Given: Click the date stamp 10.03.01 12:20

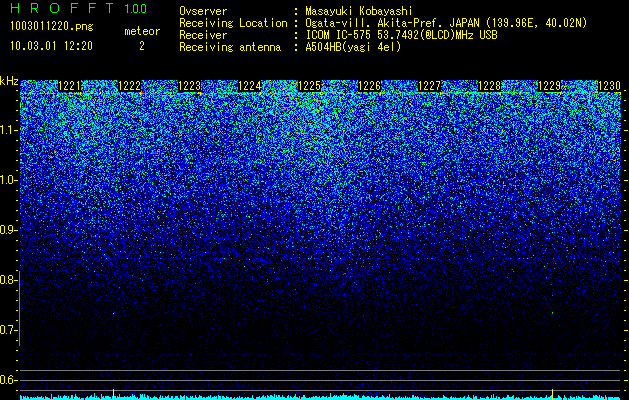Looking at the screenshot, I should tap(51, 46).
